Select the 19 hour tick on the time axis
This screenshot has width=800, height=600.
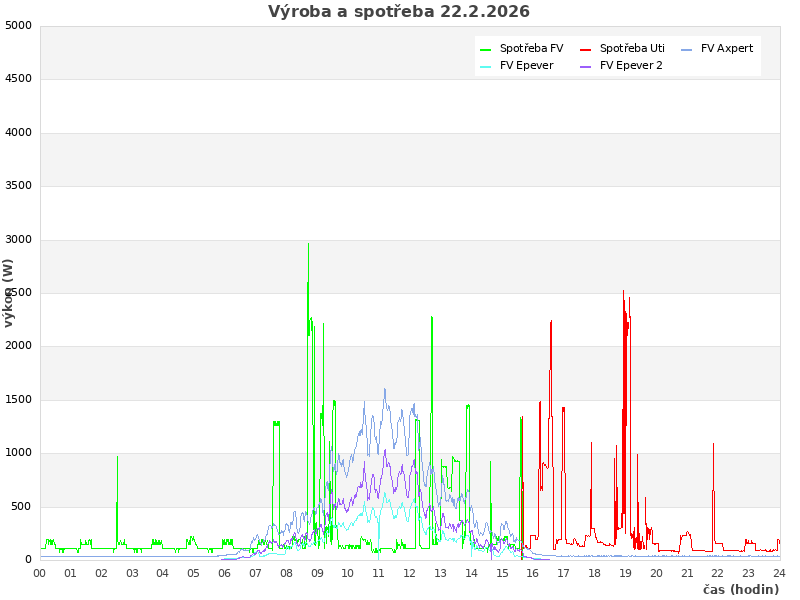pyautogui.click(x=625, y=573)
